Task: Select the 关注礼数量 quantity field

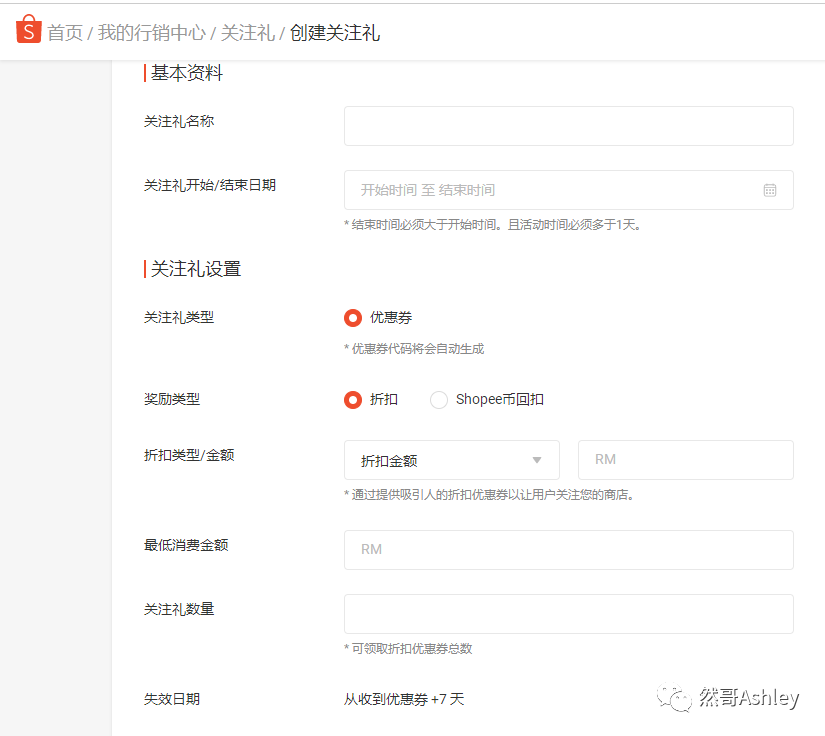Action: (x=568, y=614)
